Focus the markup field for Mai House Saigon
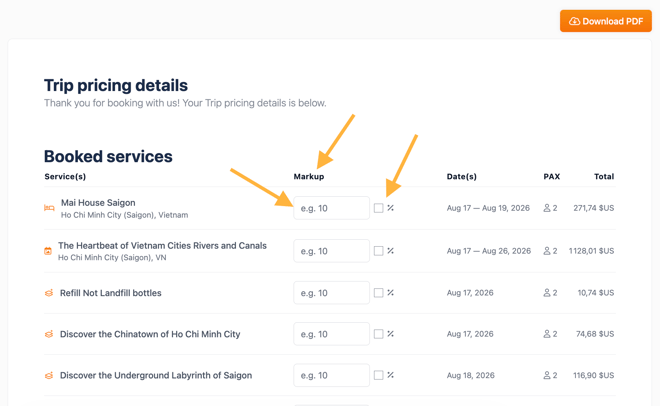The height and width of the screenshot is (406, 660). 331,208
